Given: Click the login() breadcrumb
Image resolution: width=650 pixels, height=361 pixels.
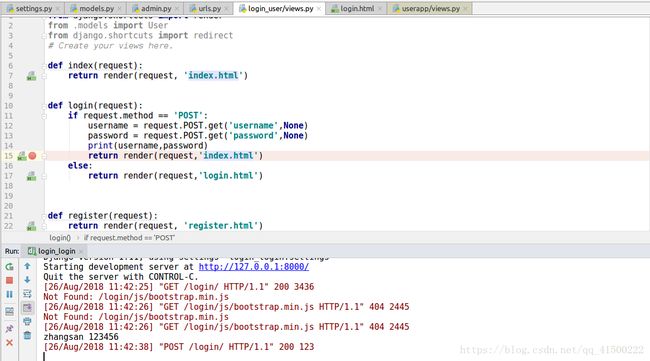Looking at the screenshot, I should pyautogui.click(x=60, y=238).
